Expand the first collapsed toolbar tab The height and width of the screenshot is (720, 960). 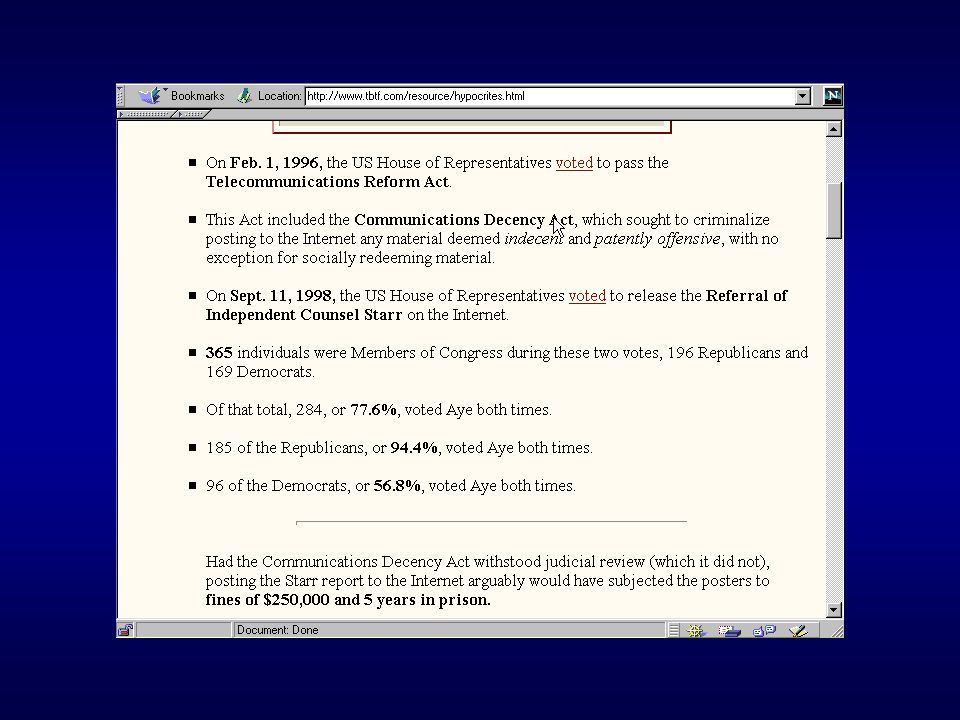(x=147, y=114)
